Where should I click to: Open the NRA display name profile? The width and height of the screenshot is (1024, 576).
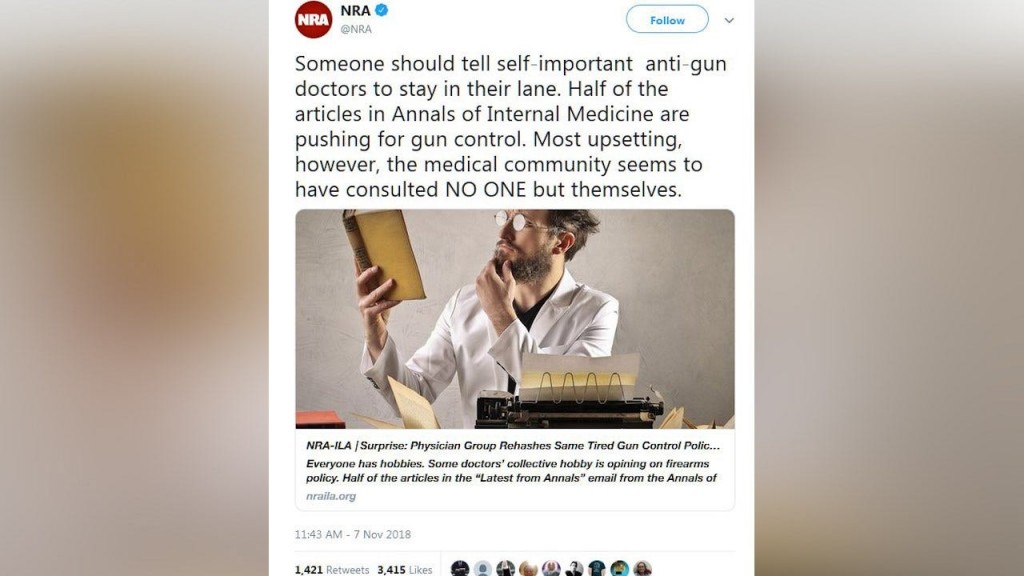(355, 10)
